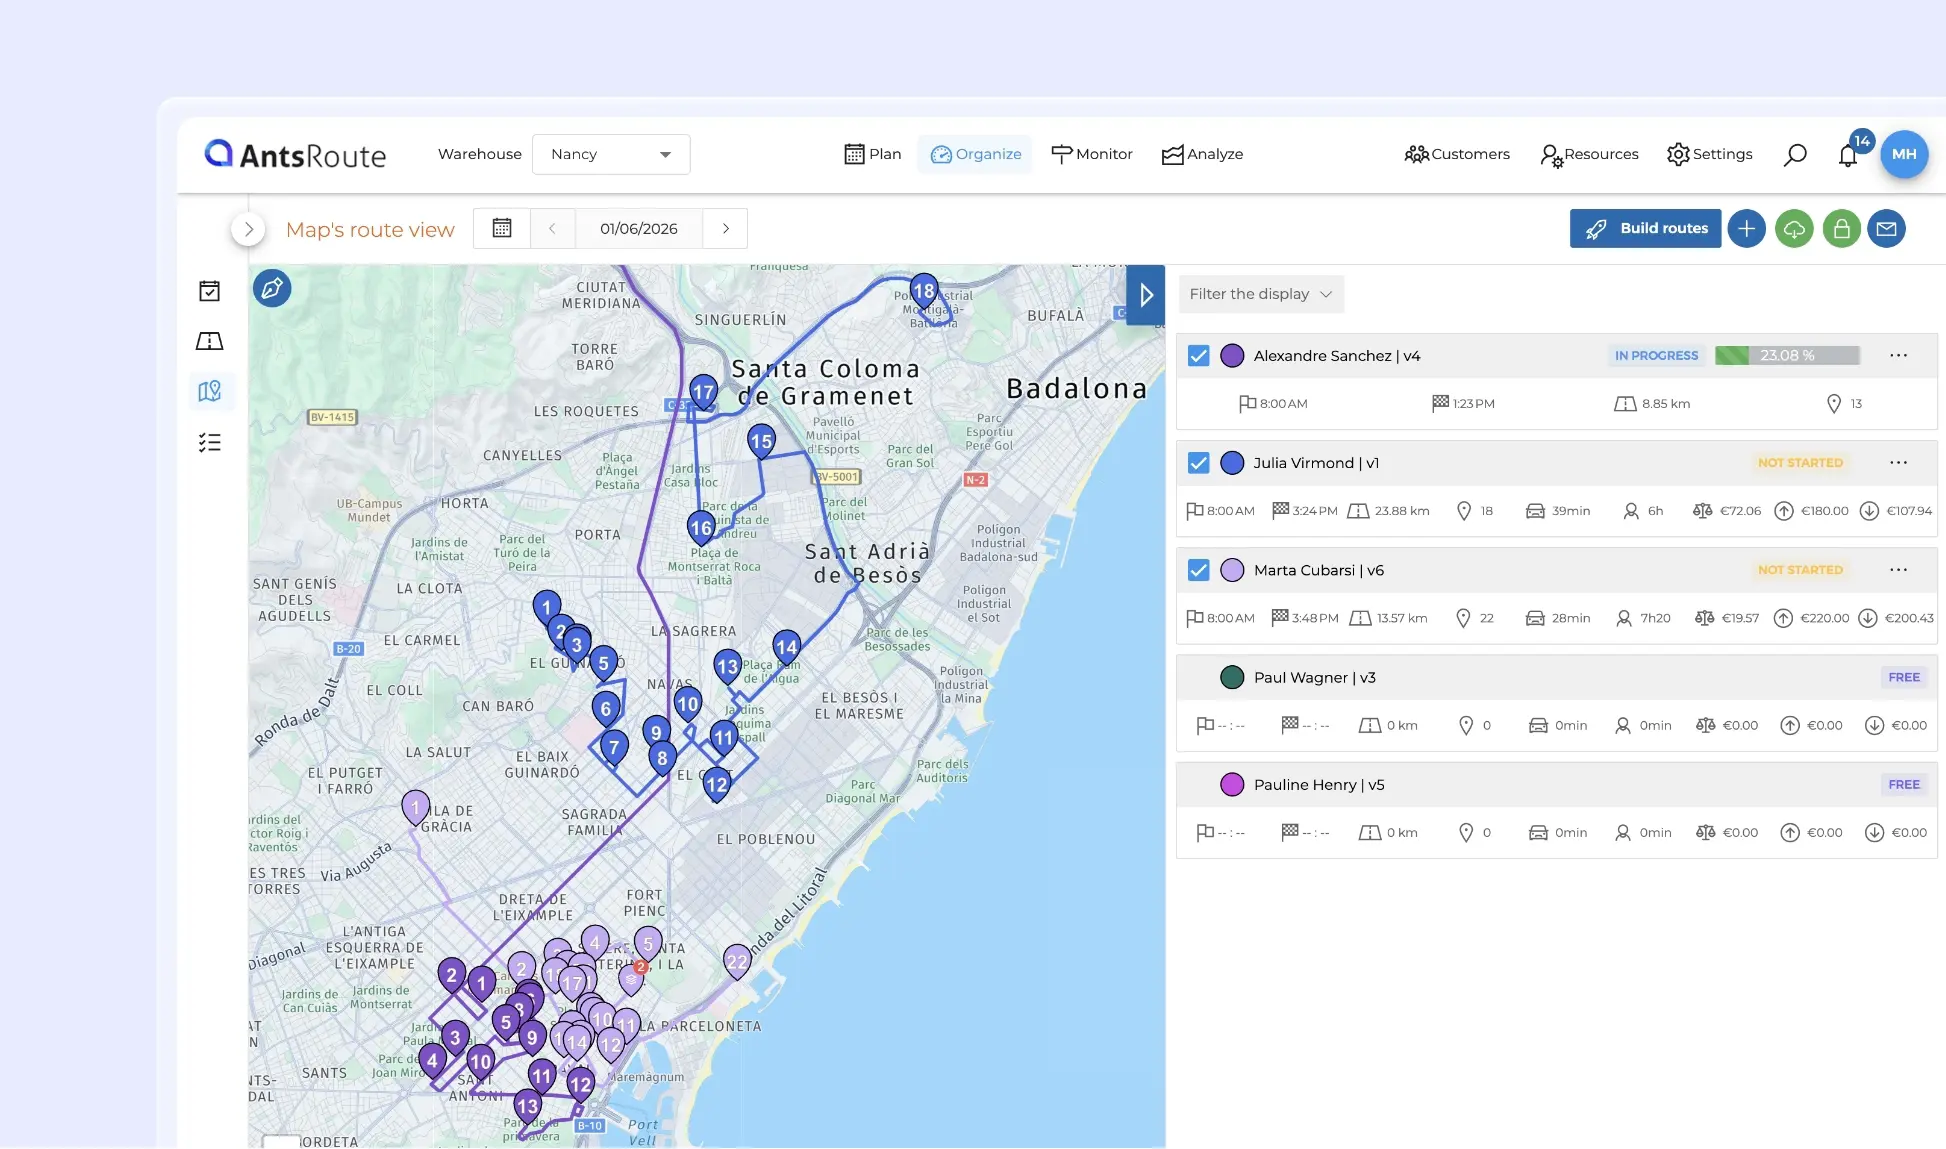
Task: Select the Pauline Henry | v5 route
Action: [1556, 784]
